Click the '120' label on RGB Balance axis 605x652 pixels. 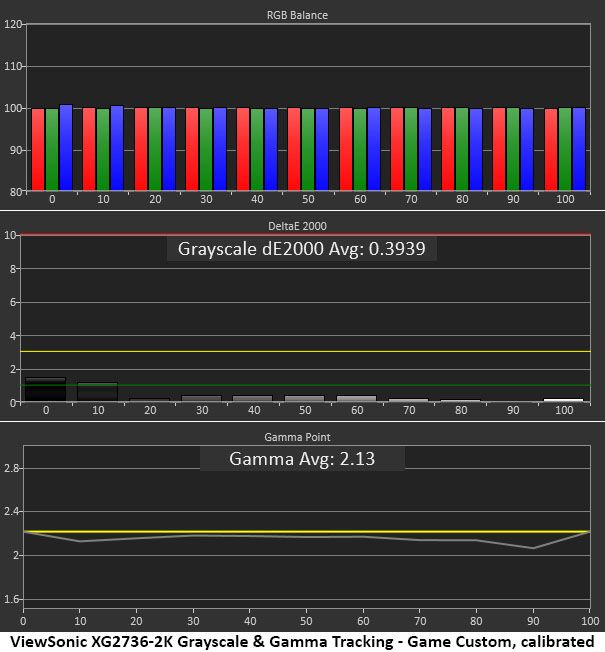[x=12, y=24]
